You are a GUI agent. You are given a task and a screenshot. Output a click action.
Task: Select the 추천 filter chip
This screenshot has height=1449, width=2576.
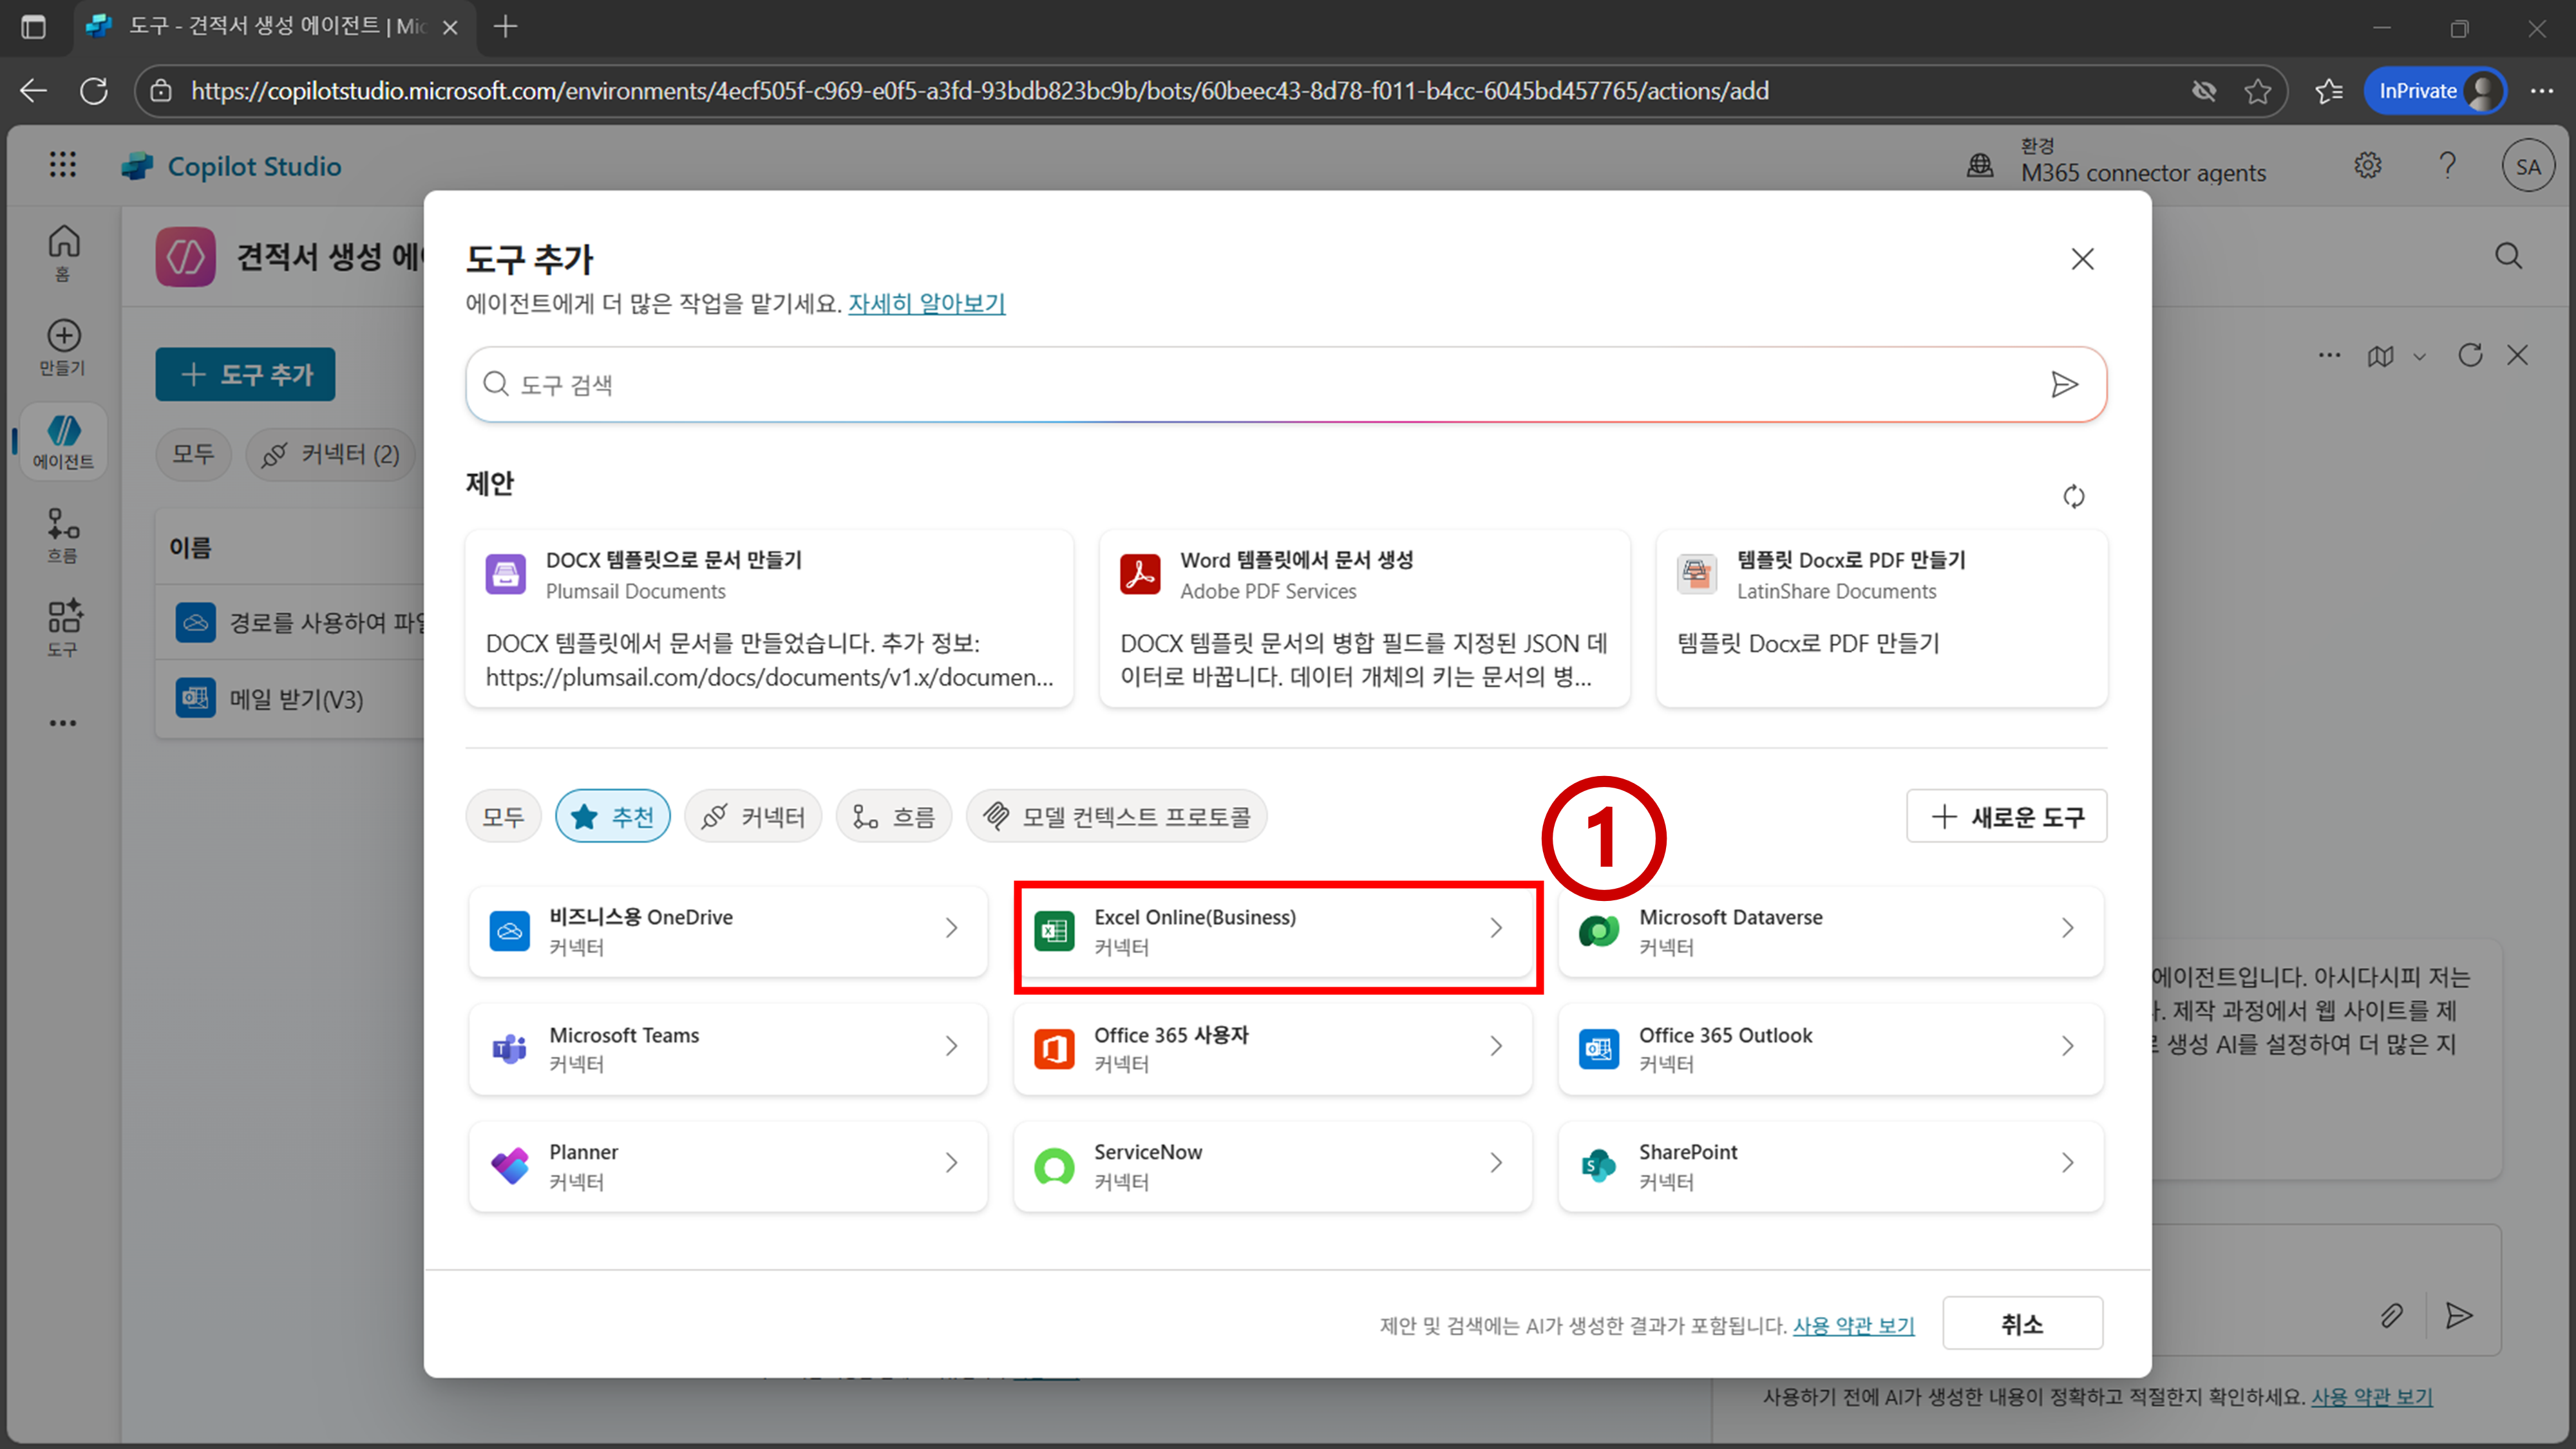coord(612,817)
